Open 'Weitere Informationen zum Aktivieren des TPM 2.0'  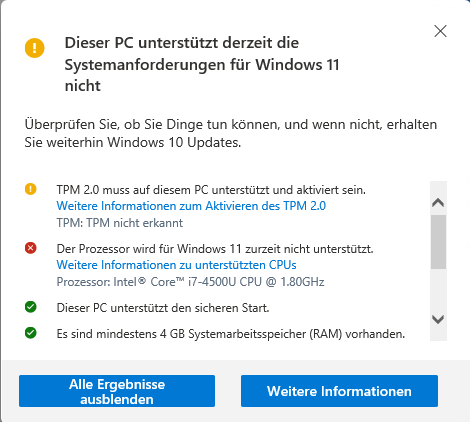[x=191, y=206]
